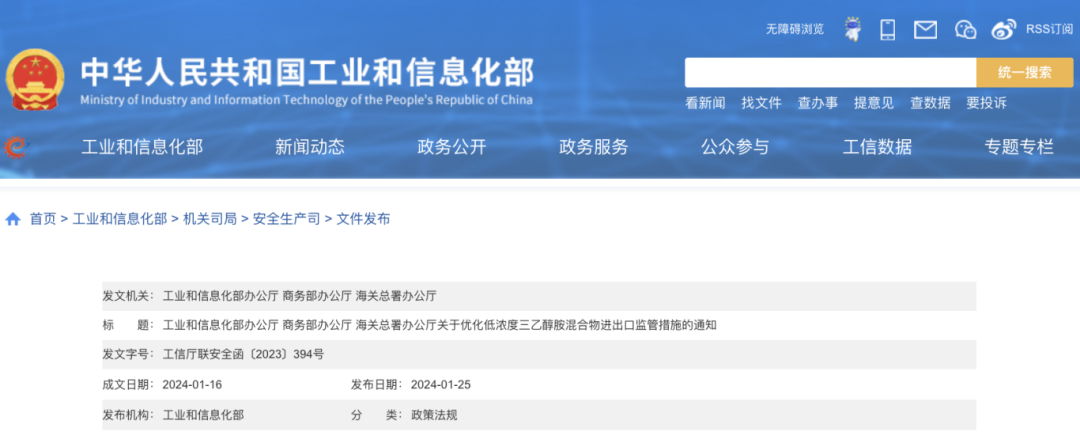Open the mobile phone version icon

pyautogui.click(x=887, y=29)
